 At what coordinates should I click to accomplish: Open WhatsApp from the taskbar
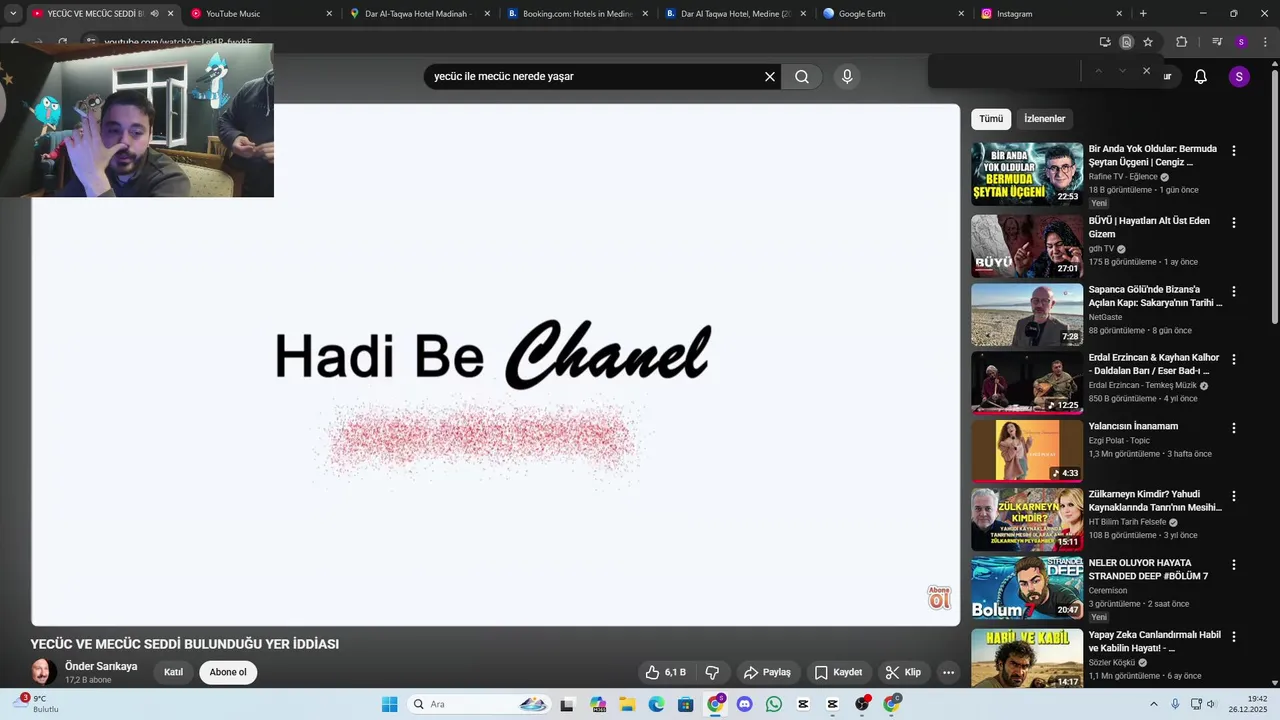point(774,704)
